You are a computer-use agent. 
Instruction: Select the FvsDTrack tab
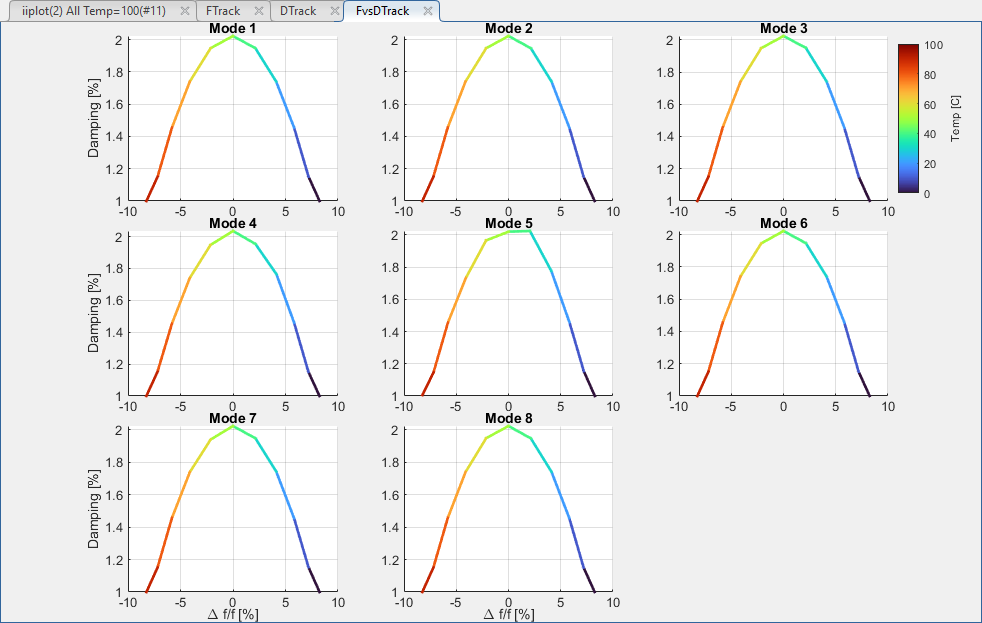click(x=383, y=11)
